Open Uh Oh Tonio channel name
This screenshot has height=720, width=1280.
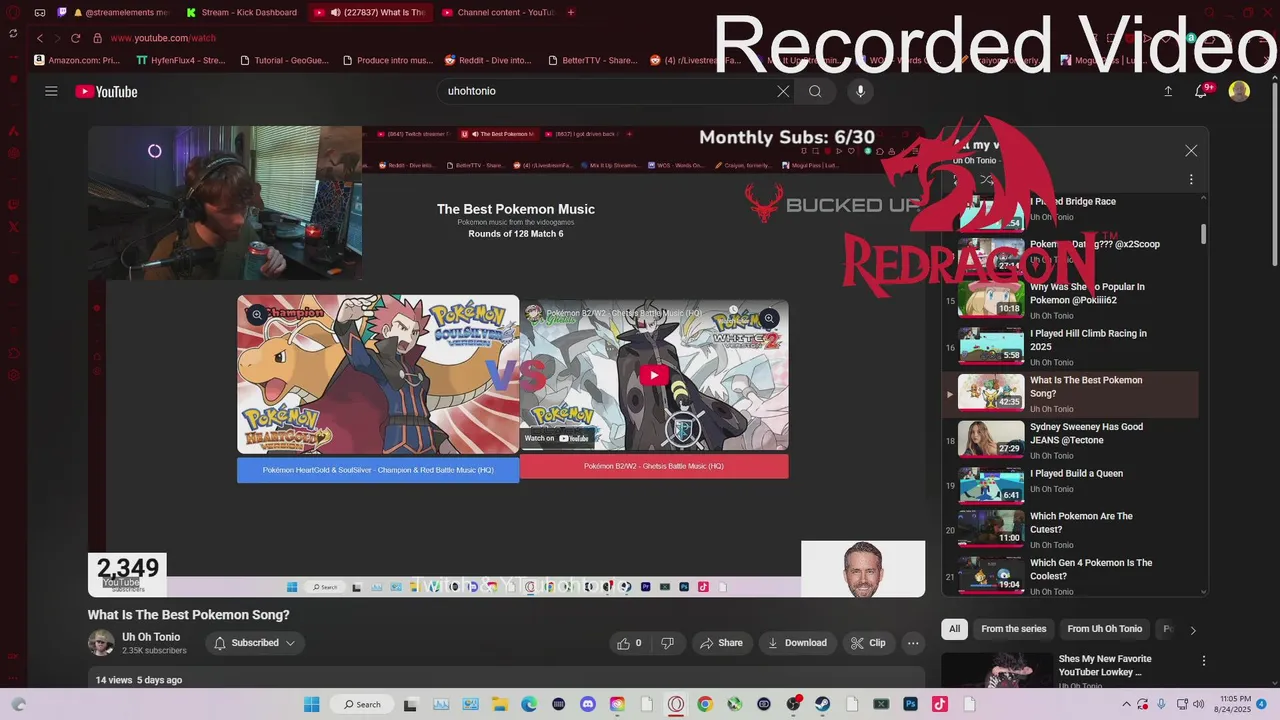pos(151,637)
